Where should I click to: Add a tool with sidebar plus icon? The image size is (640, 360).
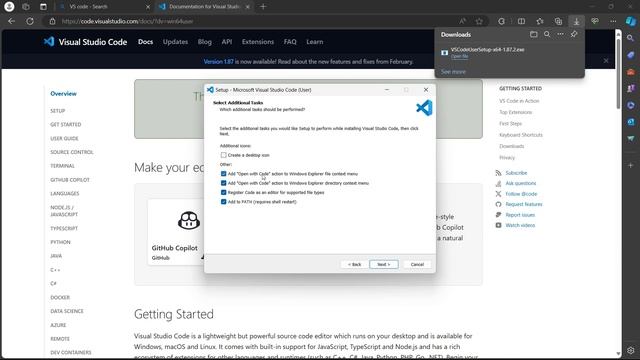click(x=631, y=165)
